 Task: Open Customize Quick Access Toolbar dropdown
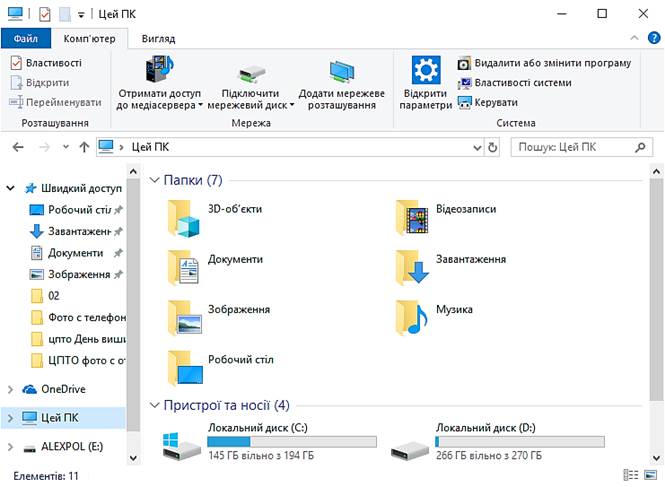81,15
